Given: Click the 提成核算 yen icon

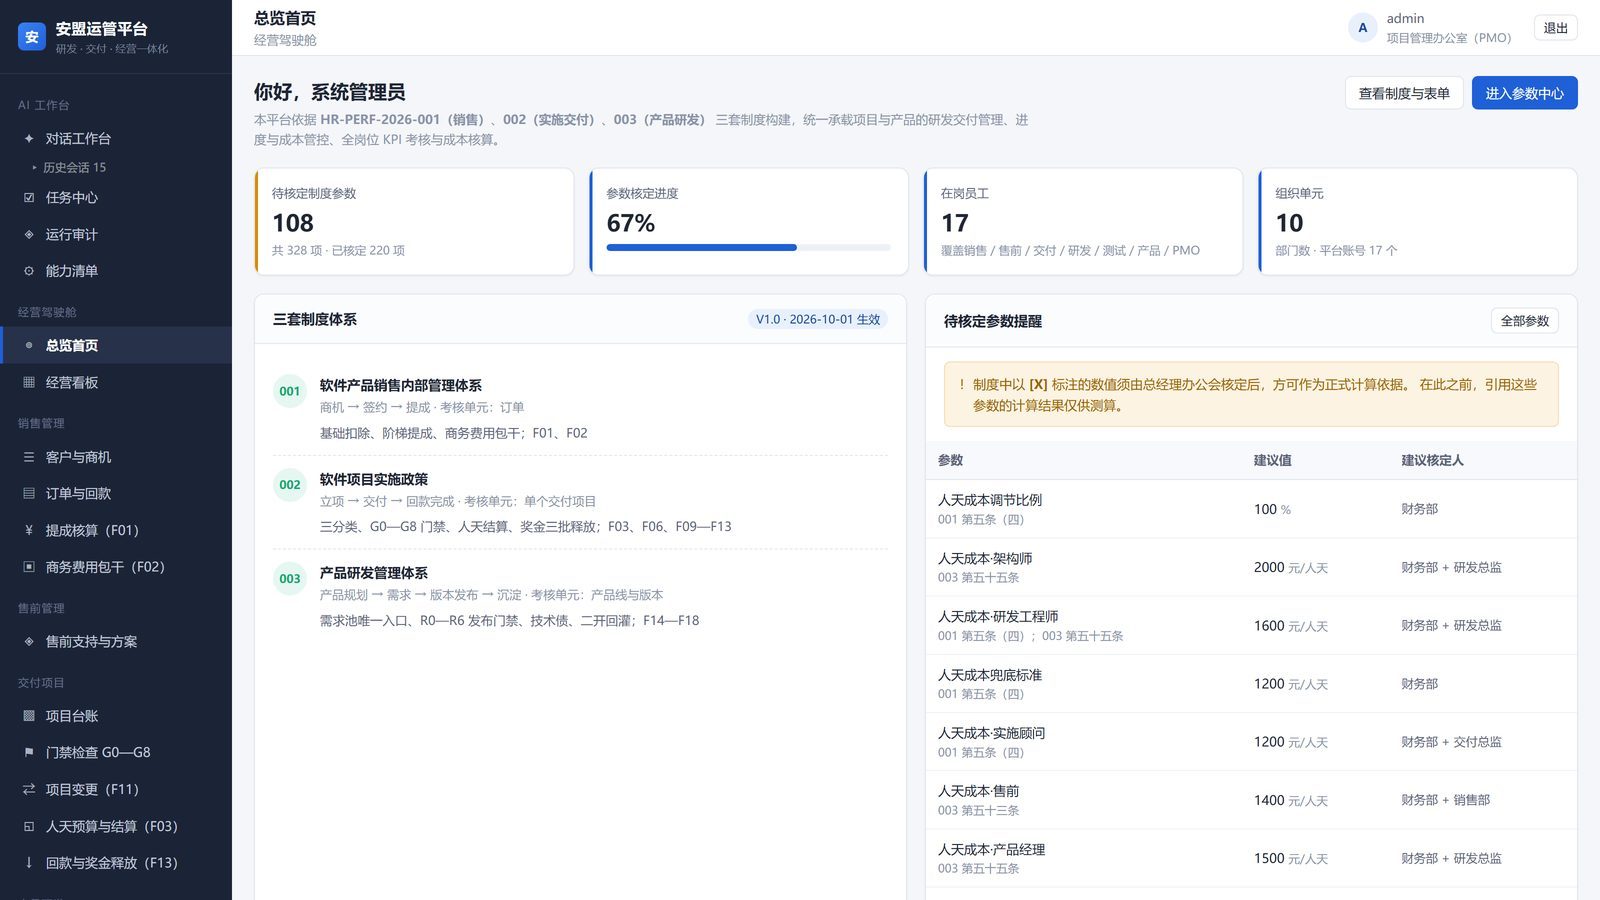Looking at the screenshot, I should [x=29, y=531].
